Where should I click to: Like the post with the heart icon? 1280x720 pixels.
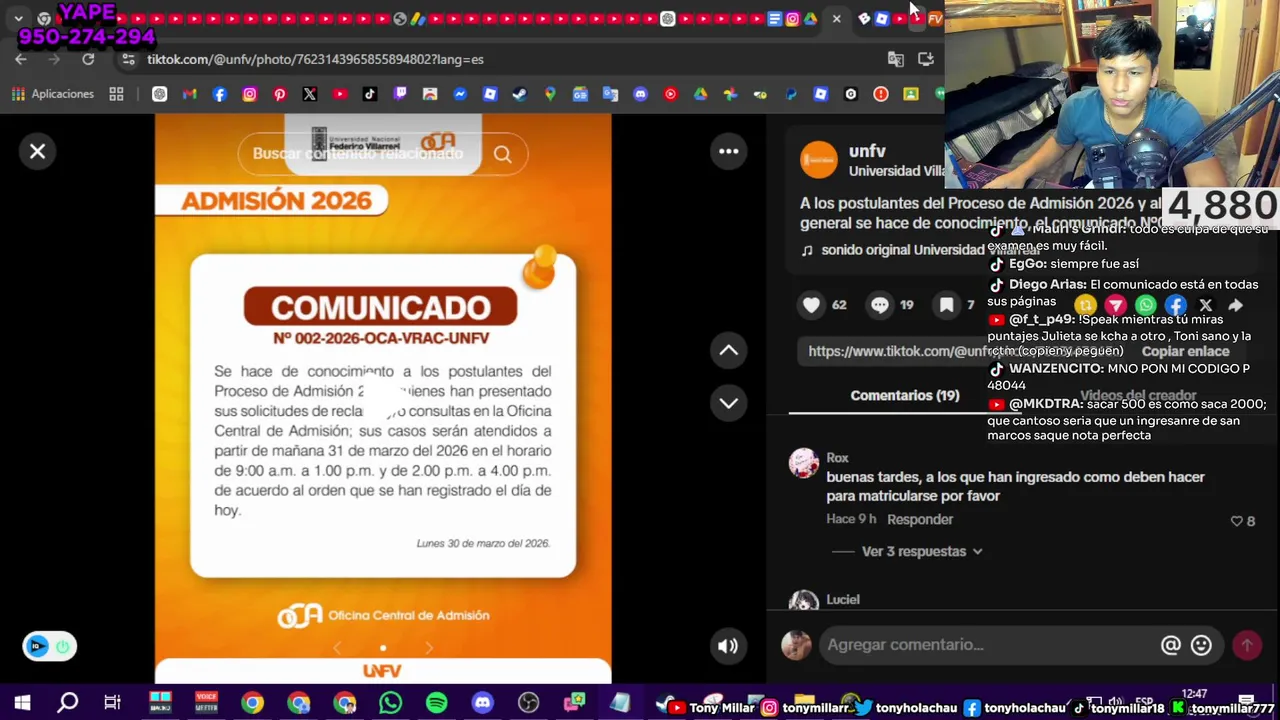(812, 305)
